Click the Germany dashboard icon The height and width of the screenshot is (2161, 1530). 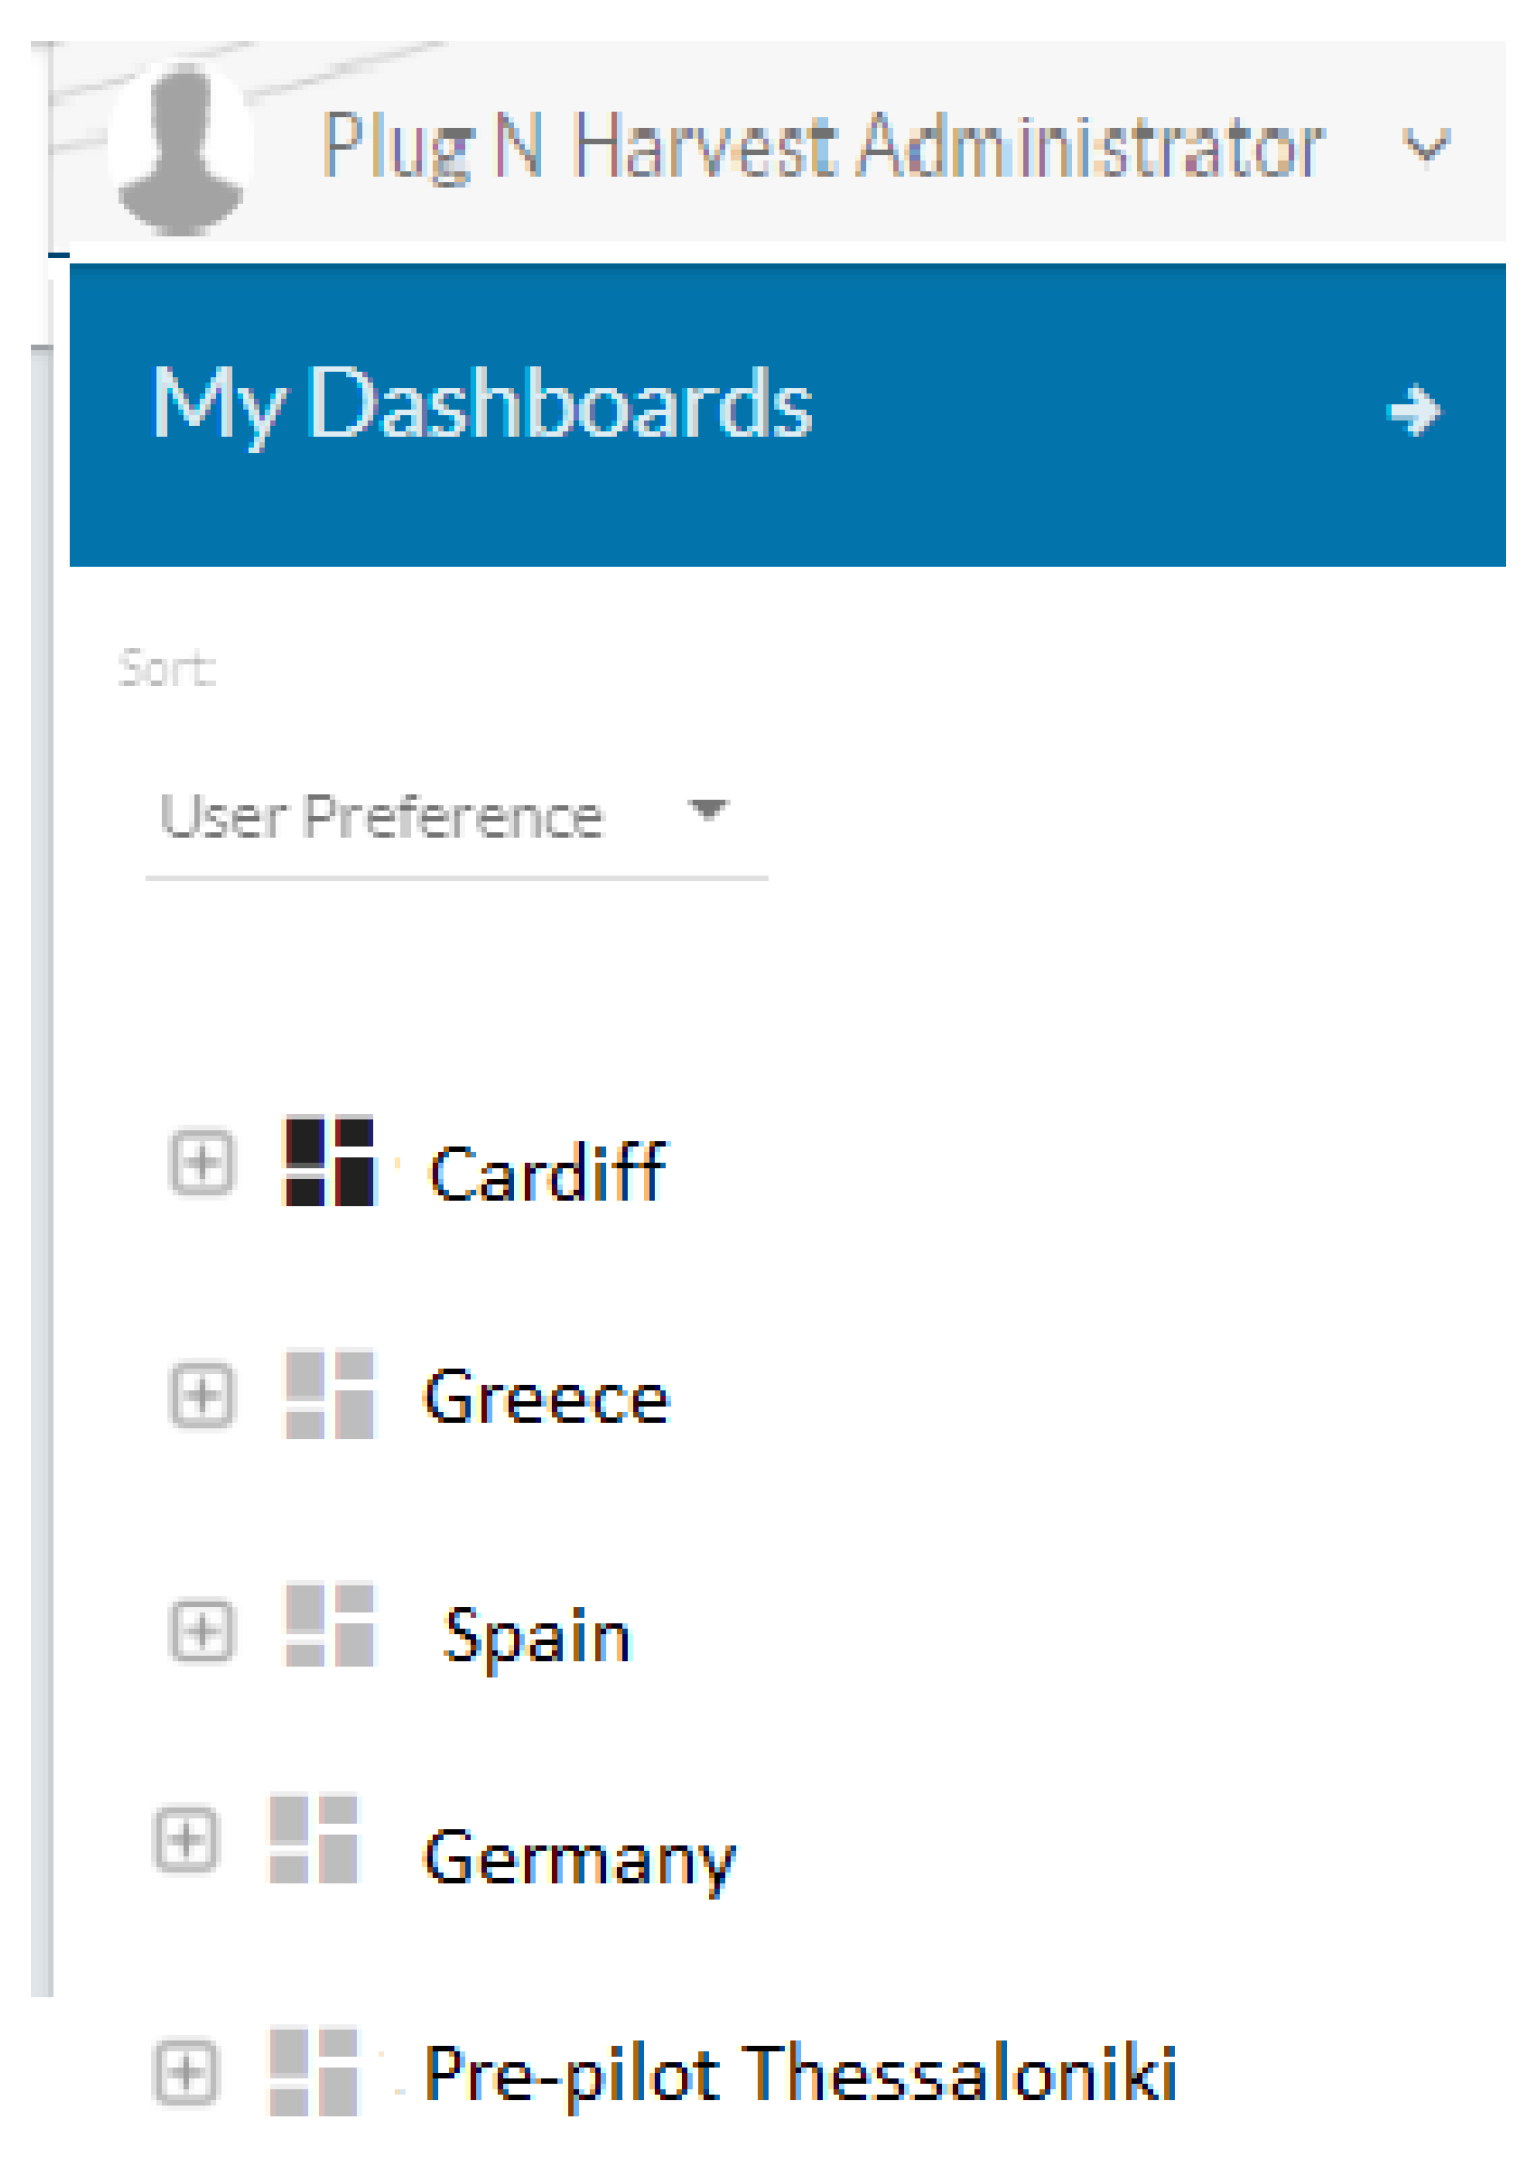pyautogui.click(x=314, y=1840)
